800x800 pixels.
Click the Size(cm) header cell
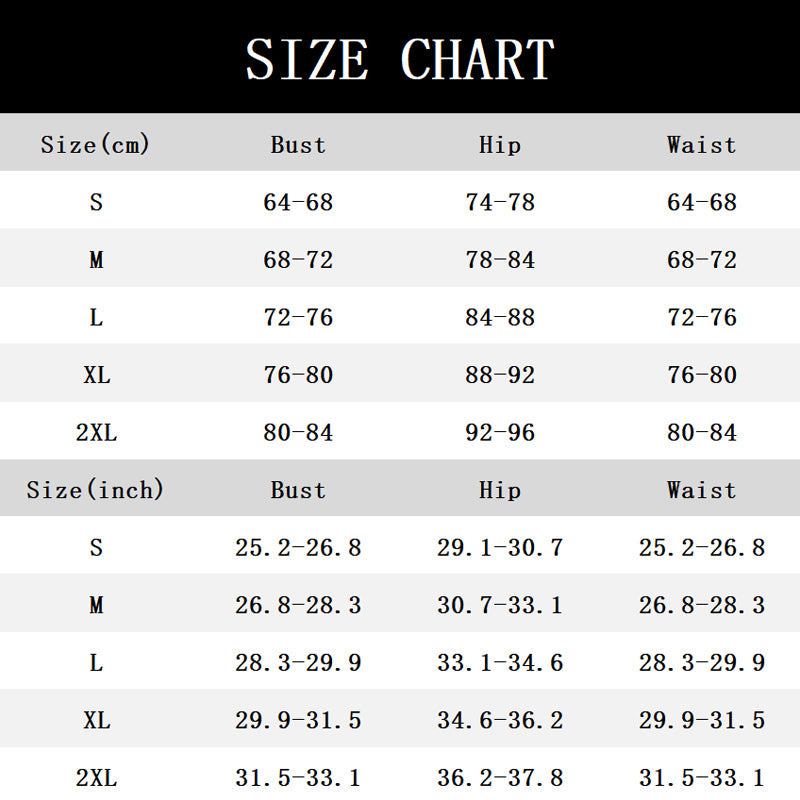(96, 145)
